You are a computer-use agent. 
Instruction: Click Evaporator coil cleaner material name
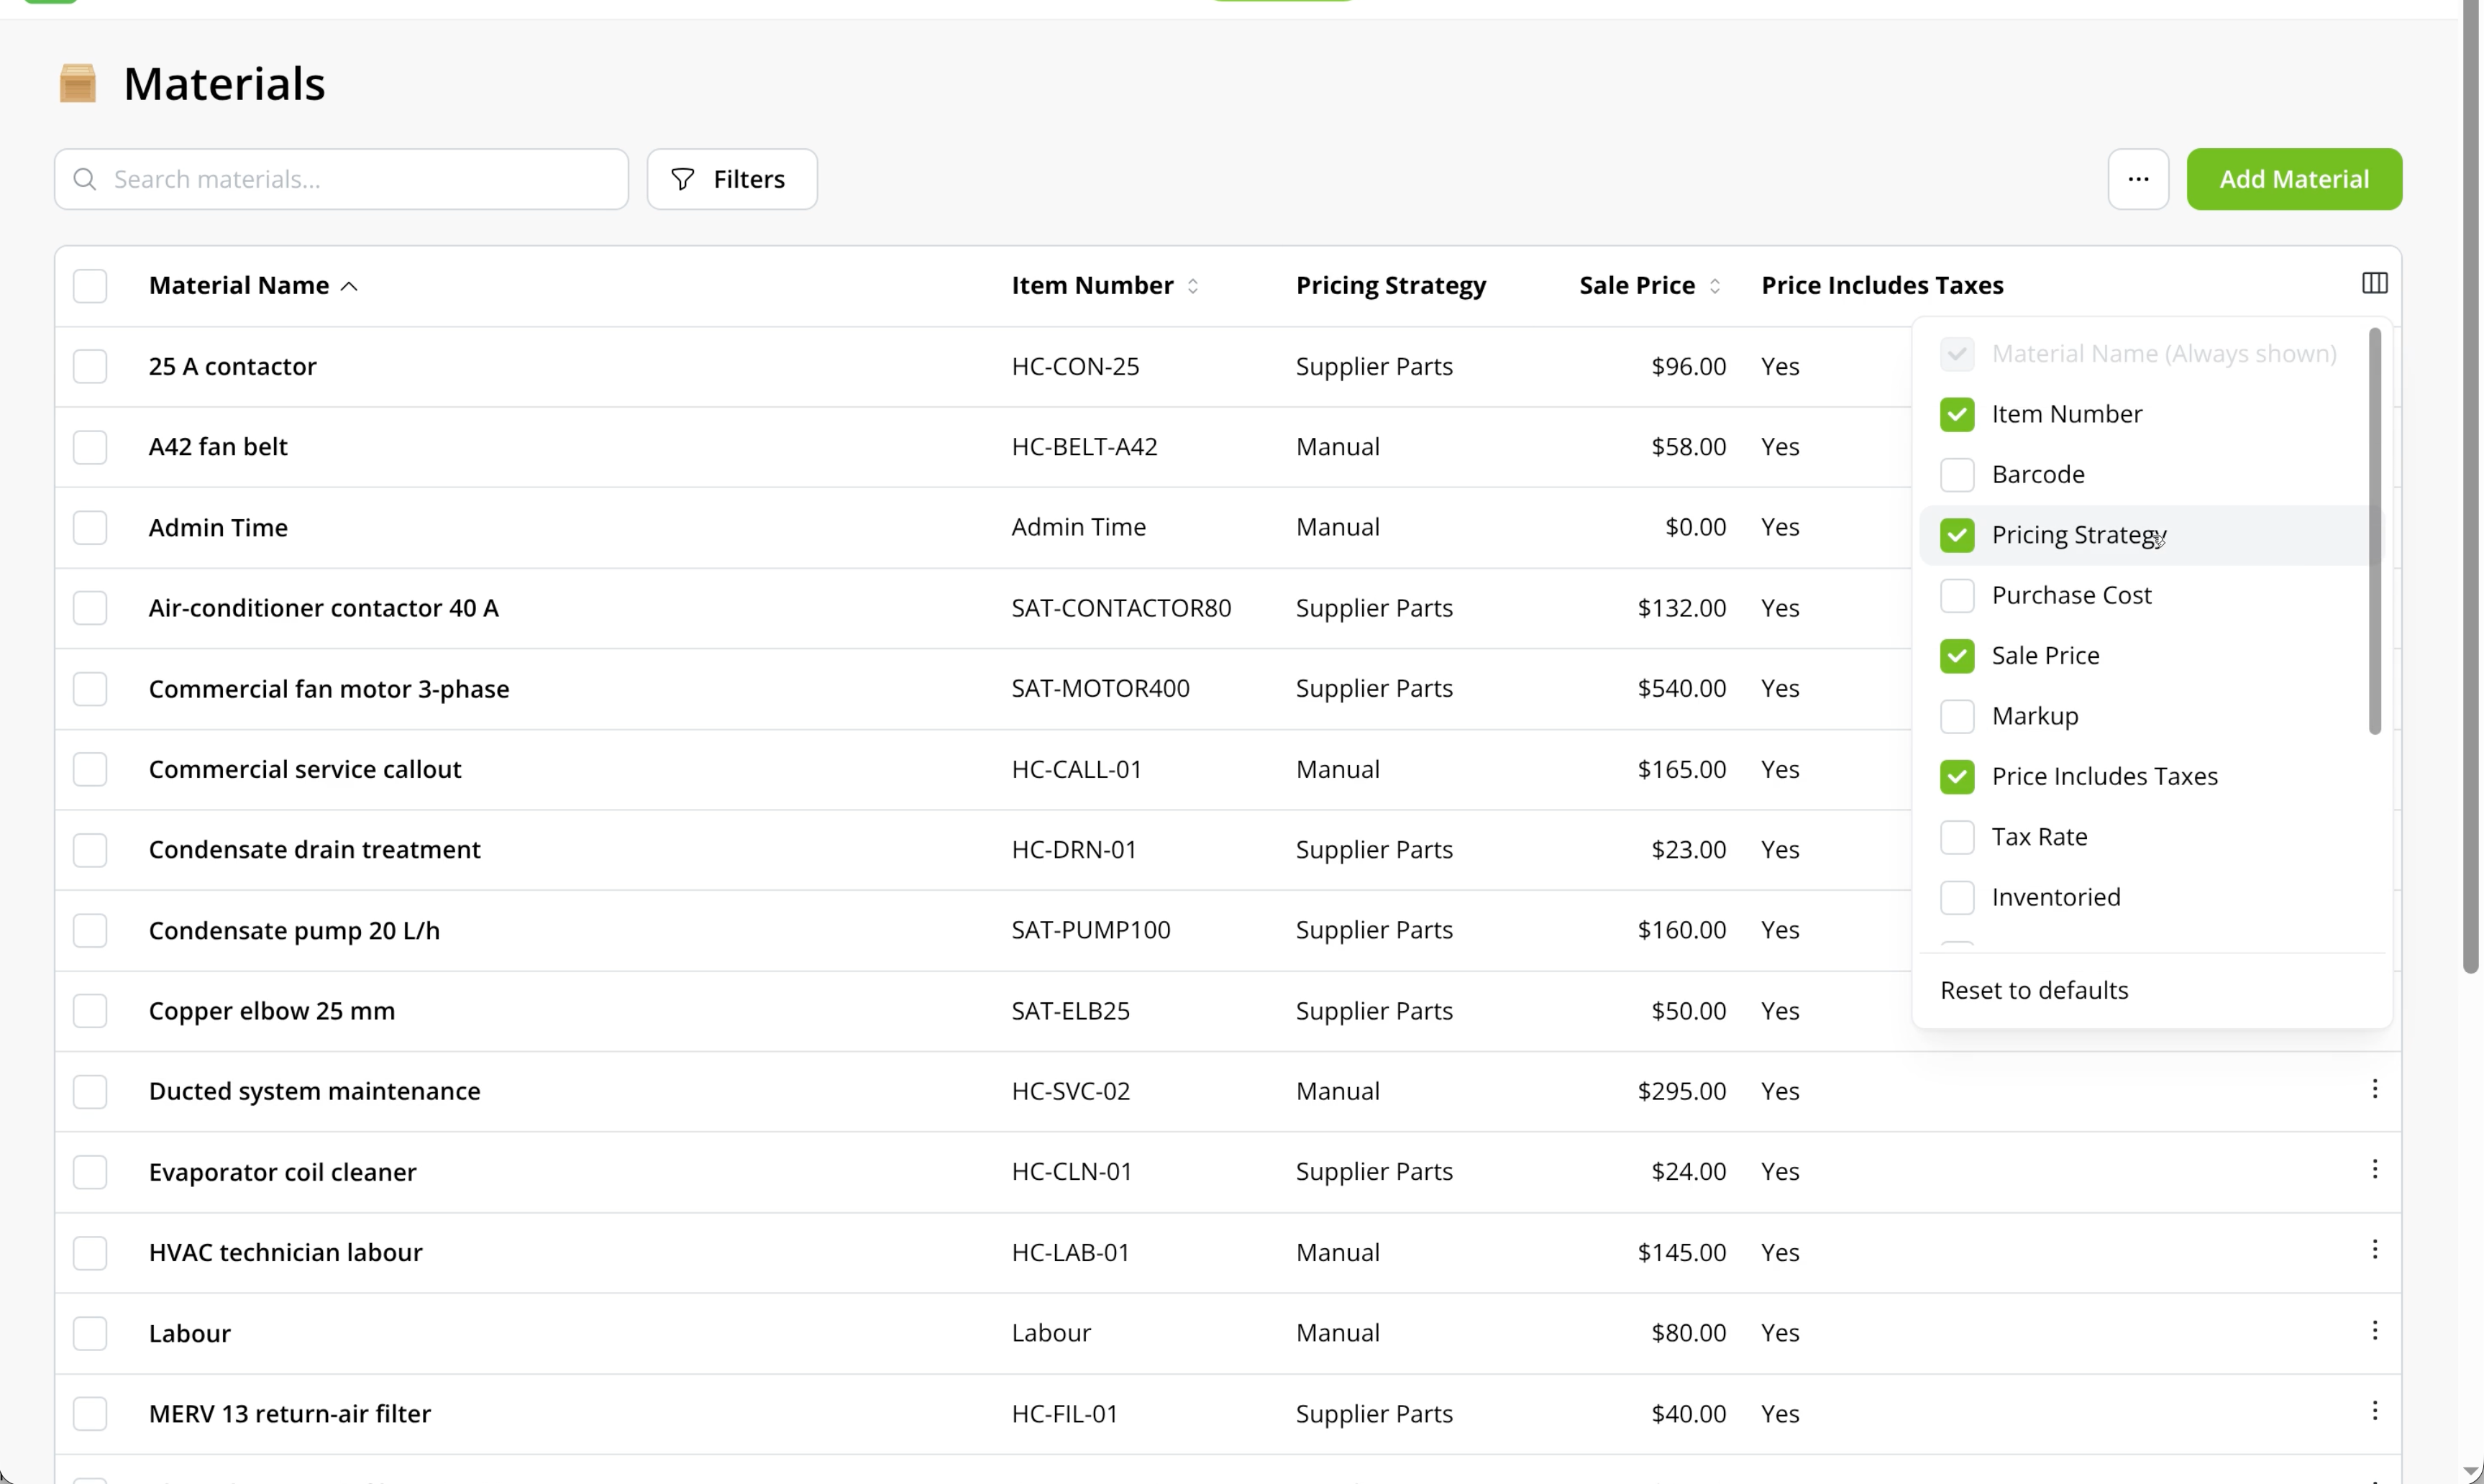(x=283, y=1172)
